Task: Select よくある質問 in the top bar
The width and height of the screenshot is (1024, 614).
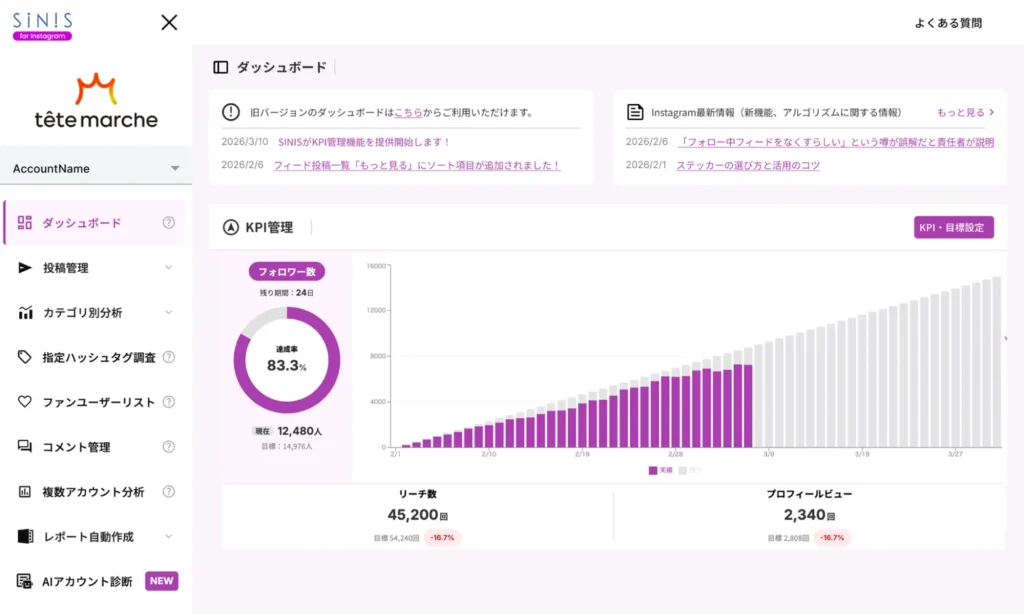Action: coord(950,20)
